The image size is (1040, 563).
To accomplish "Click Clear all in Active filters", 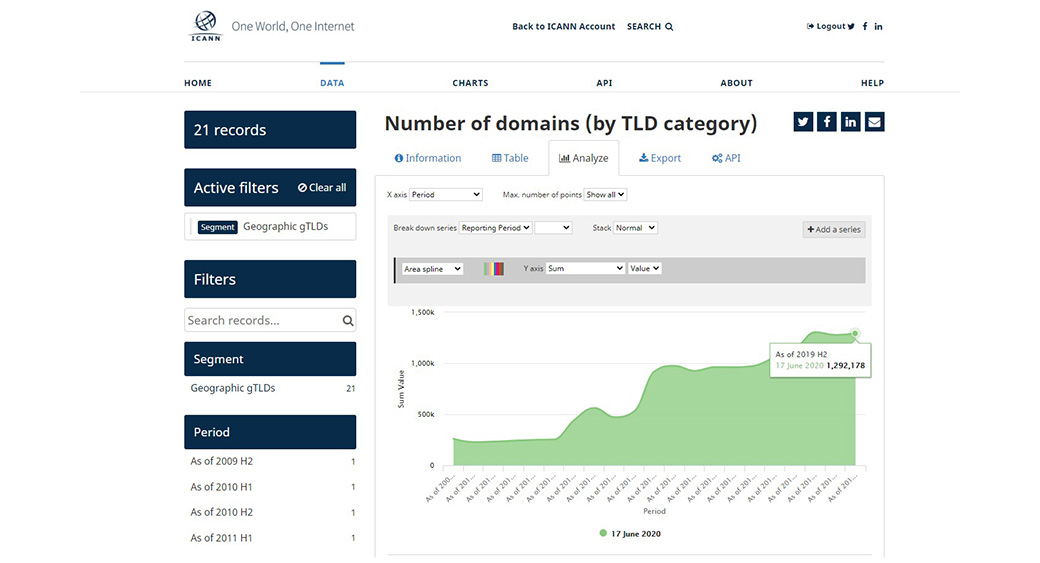I will 322,188.
